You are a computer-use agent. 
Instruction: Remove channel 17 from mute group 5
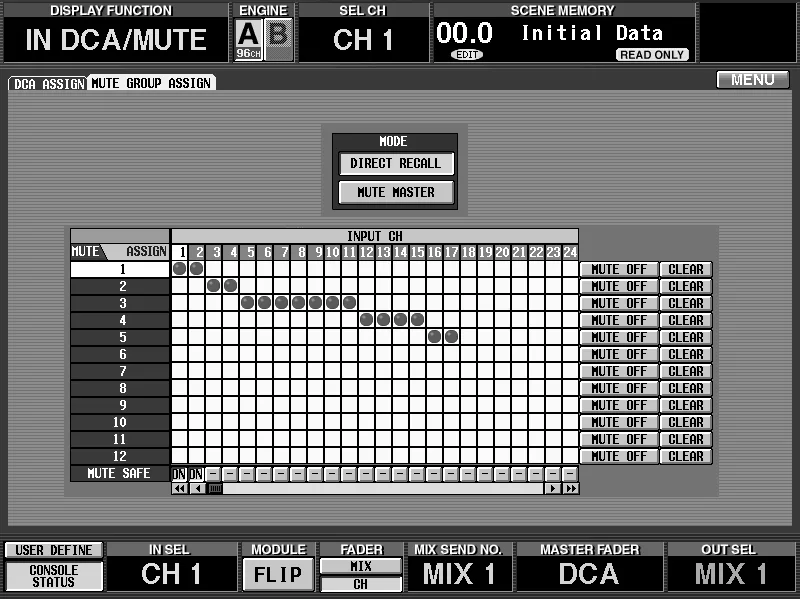tap(452, 337)
